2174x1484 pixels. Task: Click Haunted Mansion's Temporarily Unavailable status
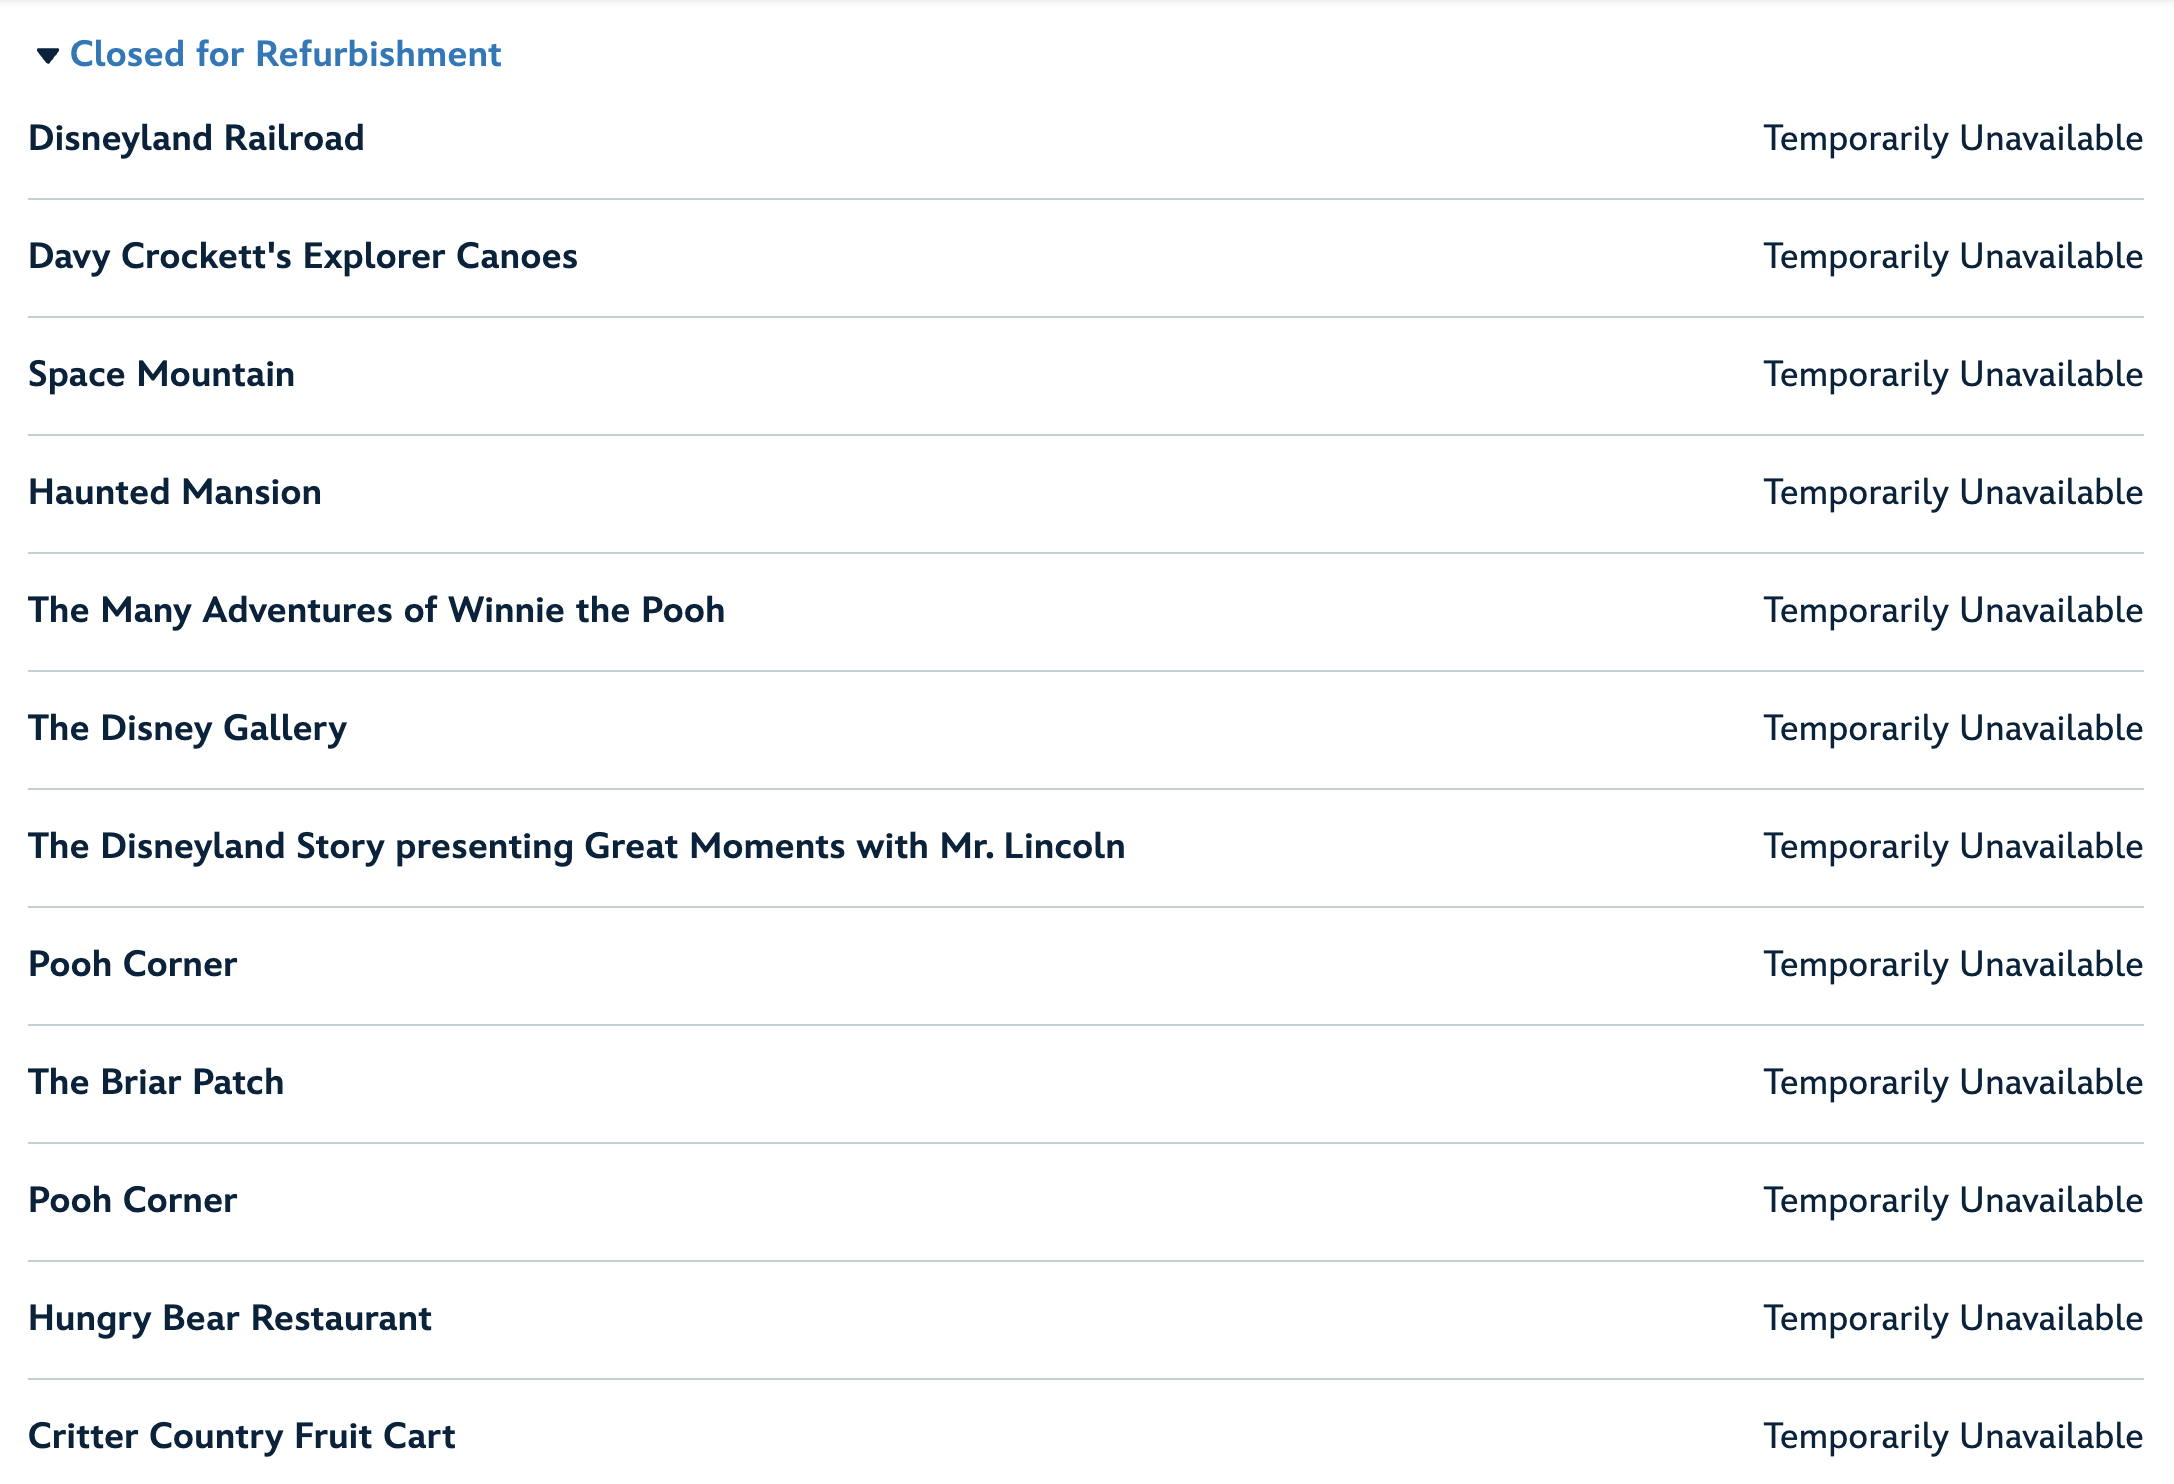click(1953, 492)
